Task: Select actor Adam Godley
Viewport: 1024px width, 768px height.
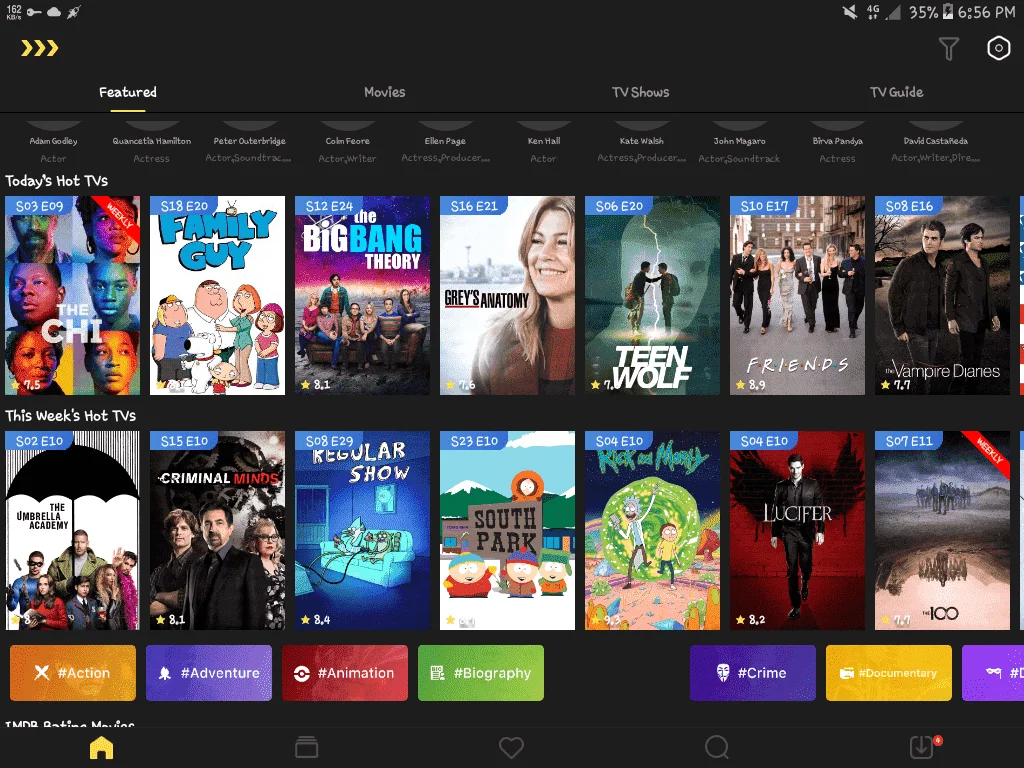Action: tap(54, 142)
